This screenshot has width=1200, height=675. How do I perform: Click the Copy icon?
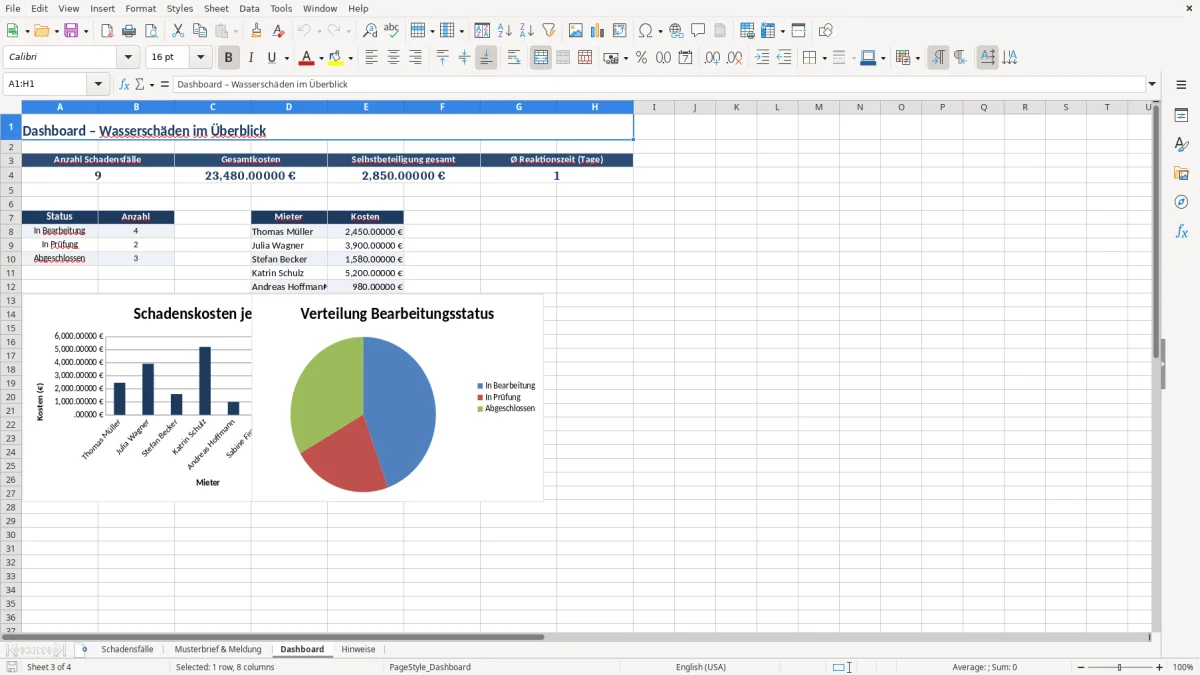click(x=200, y=31)
